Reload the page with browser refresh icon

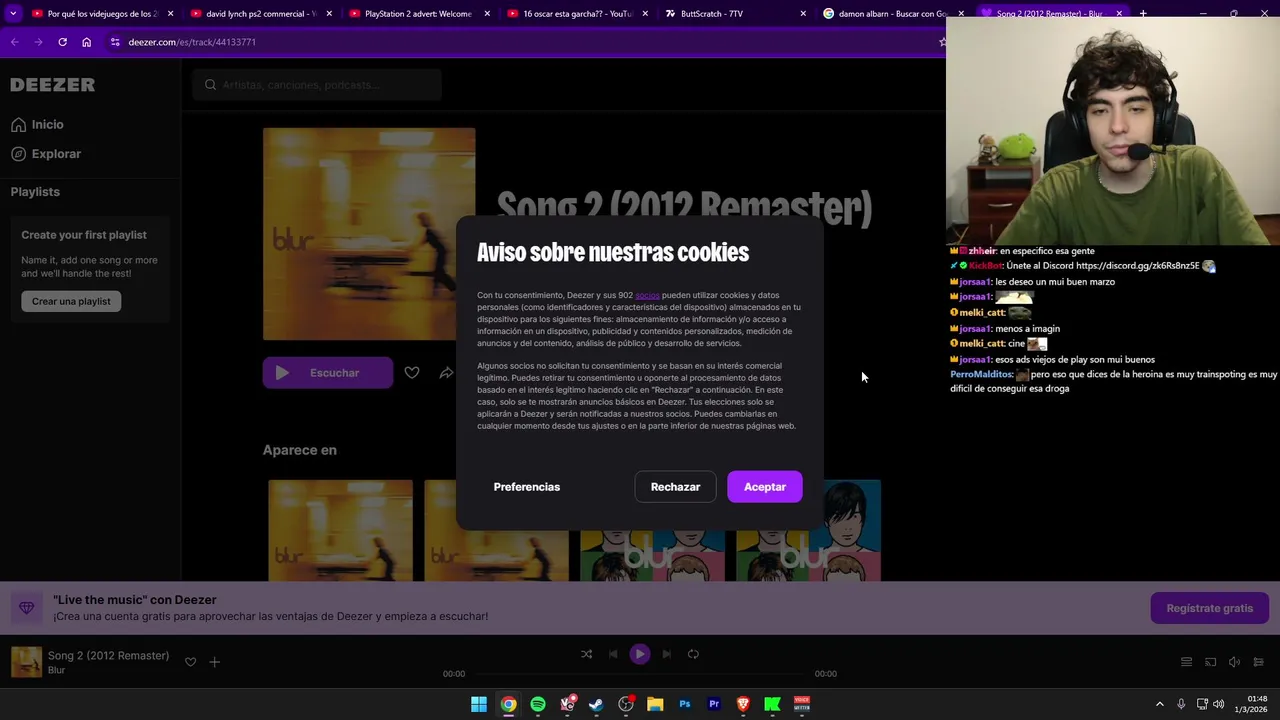coord(62,42)
